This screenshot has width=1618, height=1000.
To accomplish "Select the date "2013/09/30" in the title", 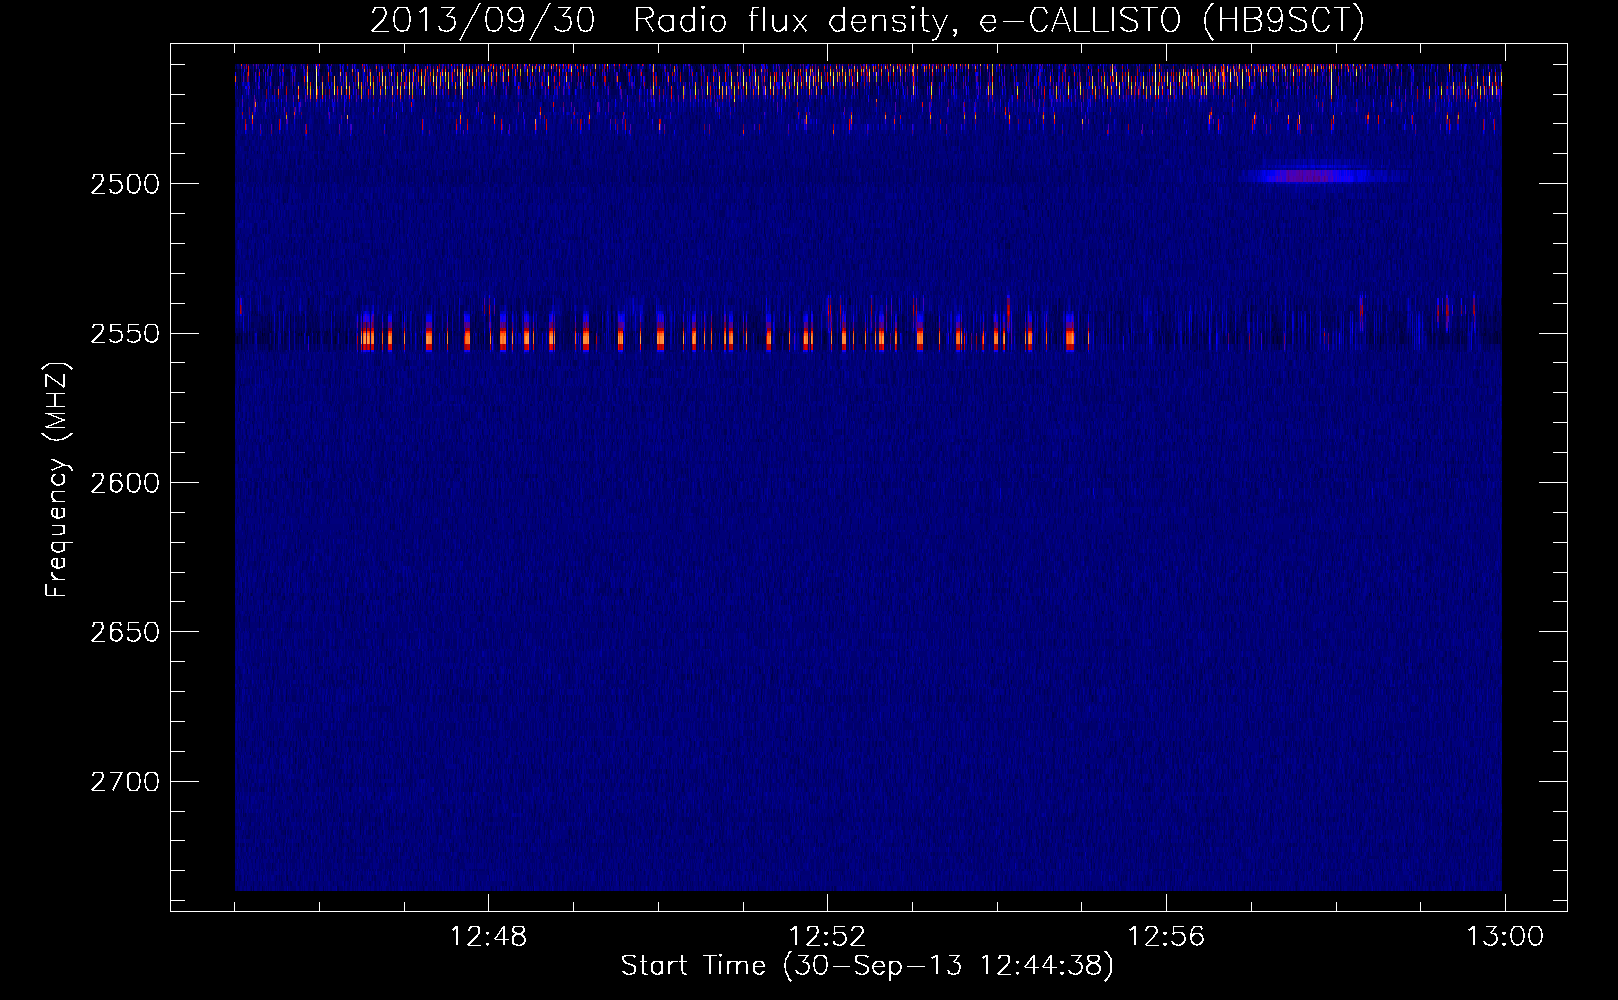I will [483, 20].
